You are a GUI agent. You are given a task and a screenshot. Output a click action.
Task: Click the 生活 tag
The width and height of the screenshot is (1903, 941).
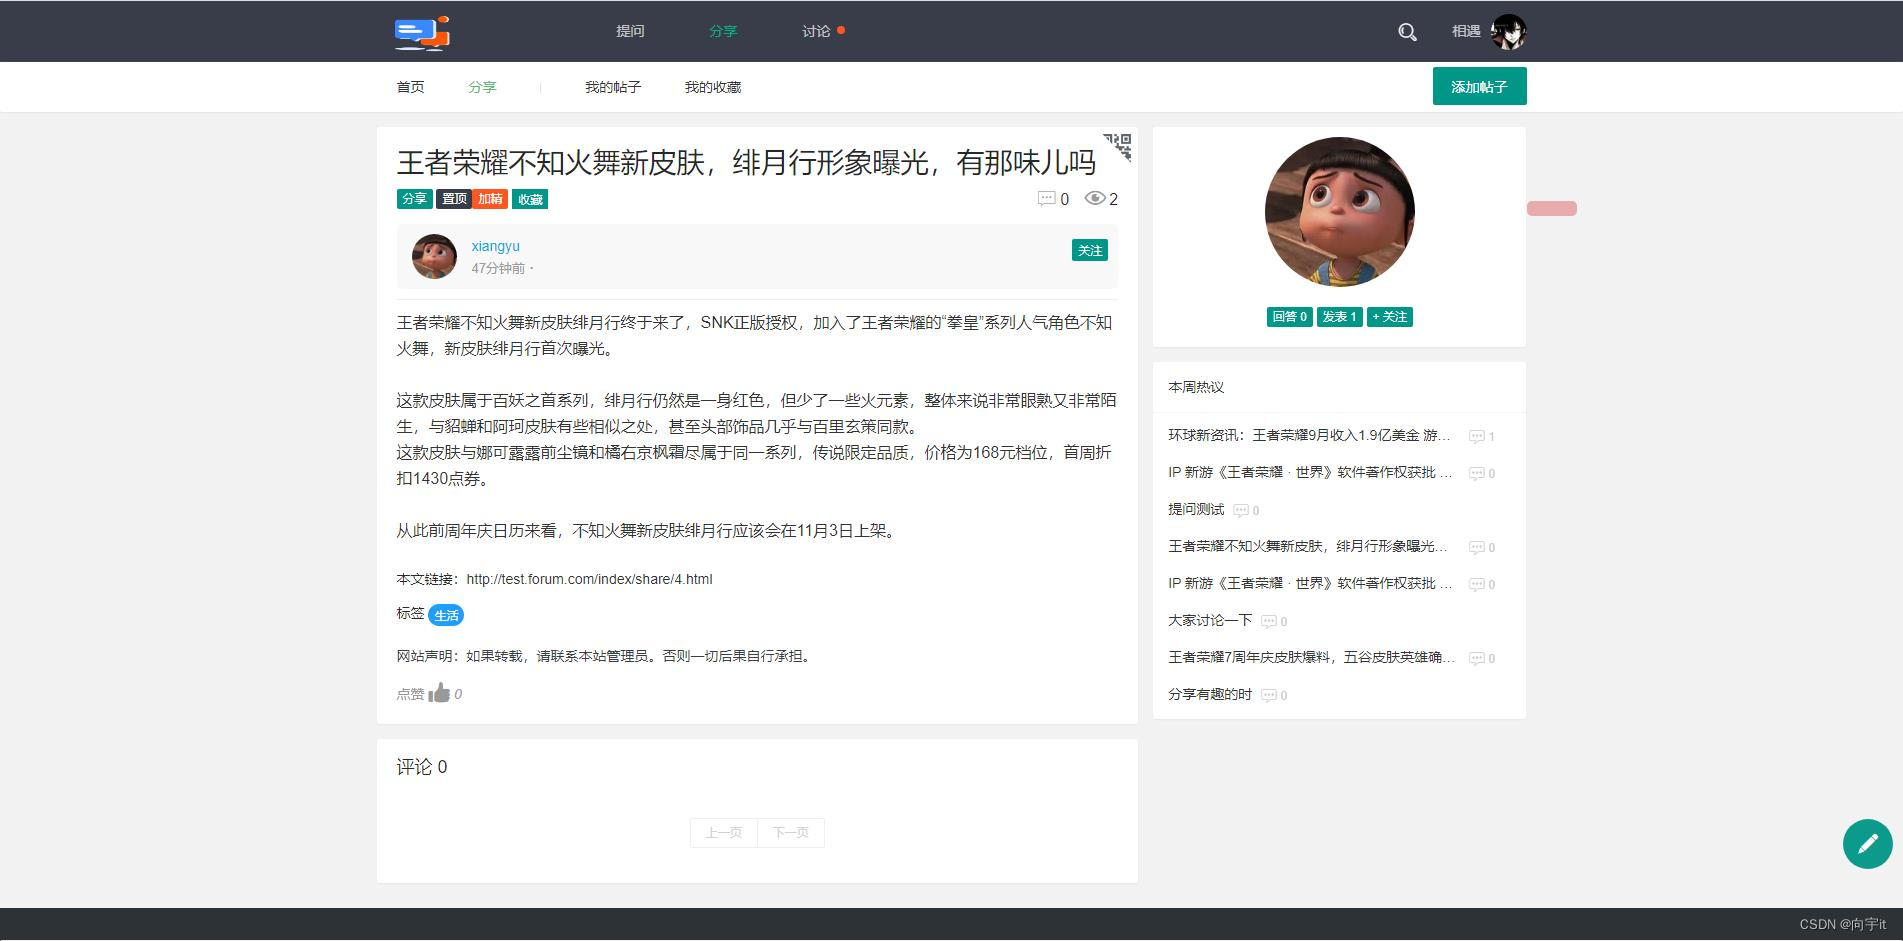446,615
